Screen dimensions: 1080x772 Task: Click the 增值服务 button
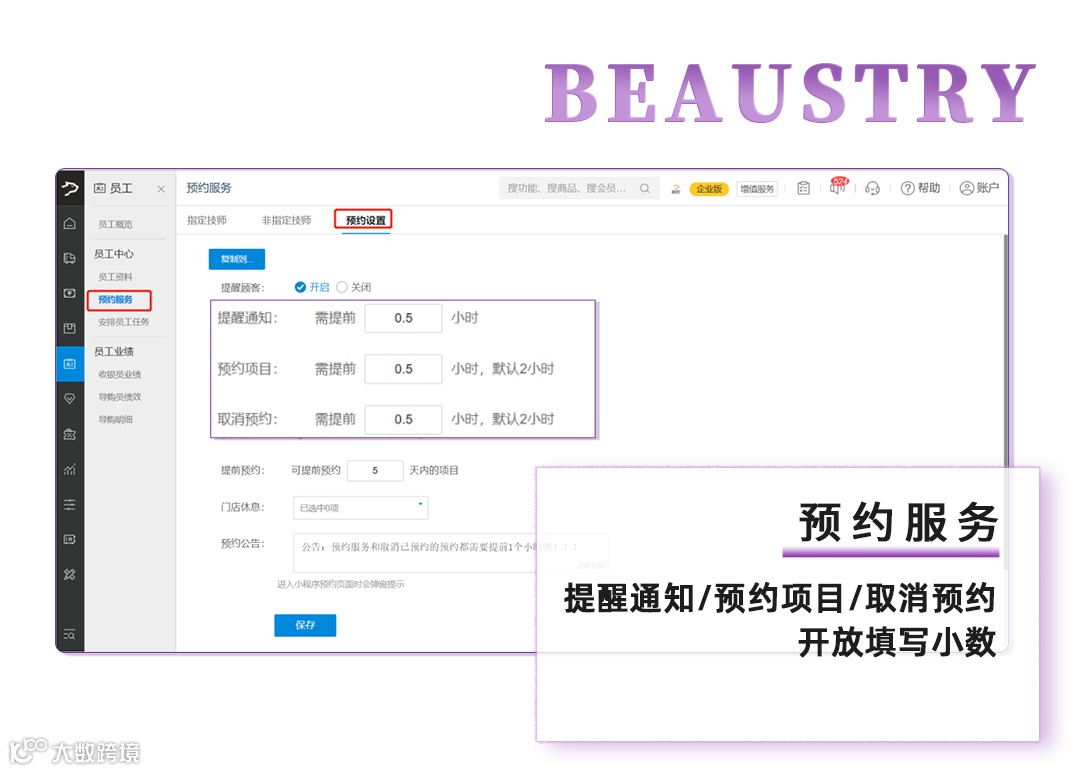point(757,189)
